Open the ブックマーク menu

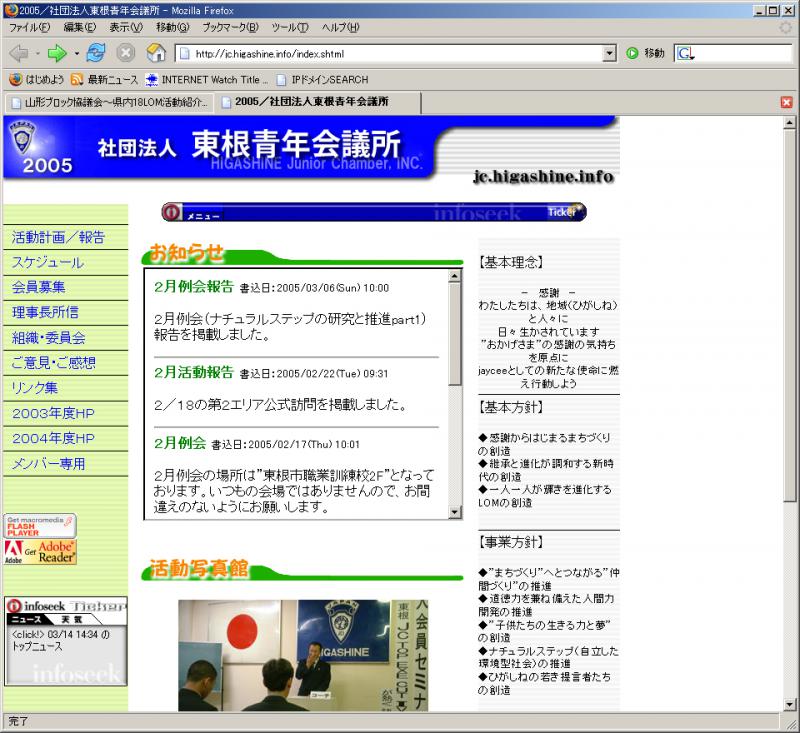point(229,27)
